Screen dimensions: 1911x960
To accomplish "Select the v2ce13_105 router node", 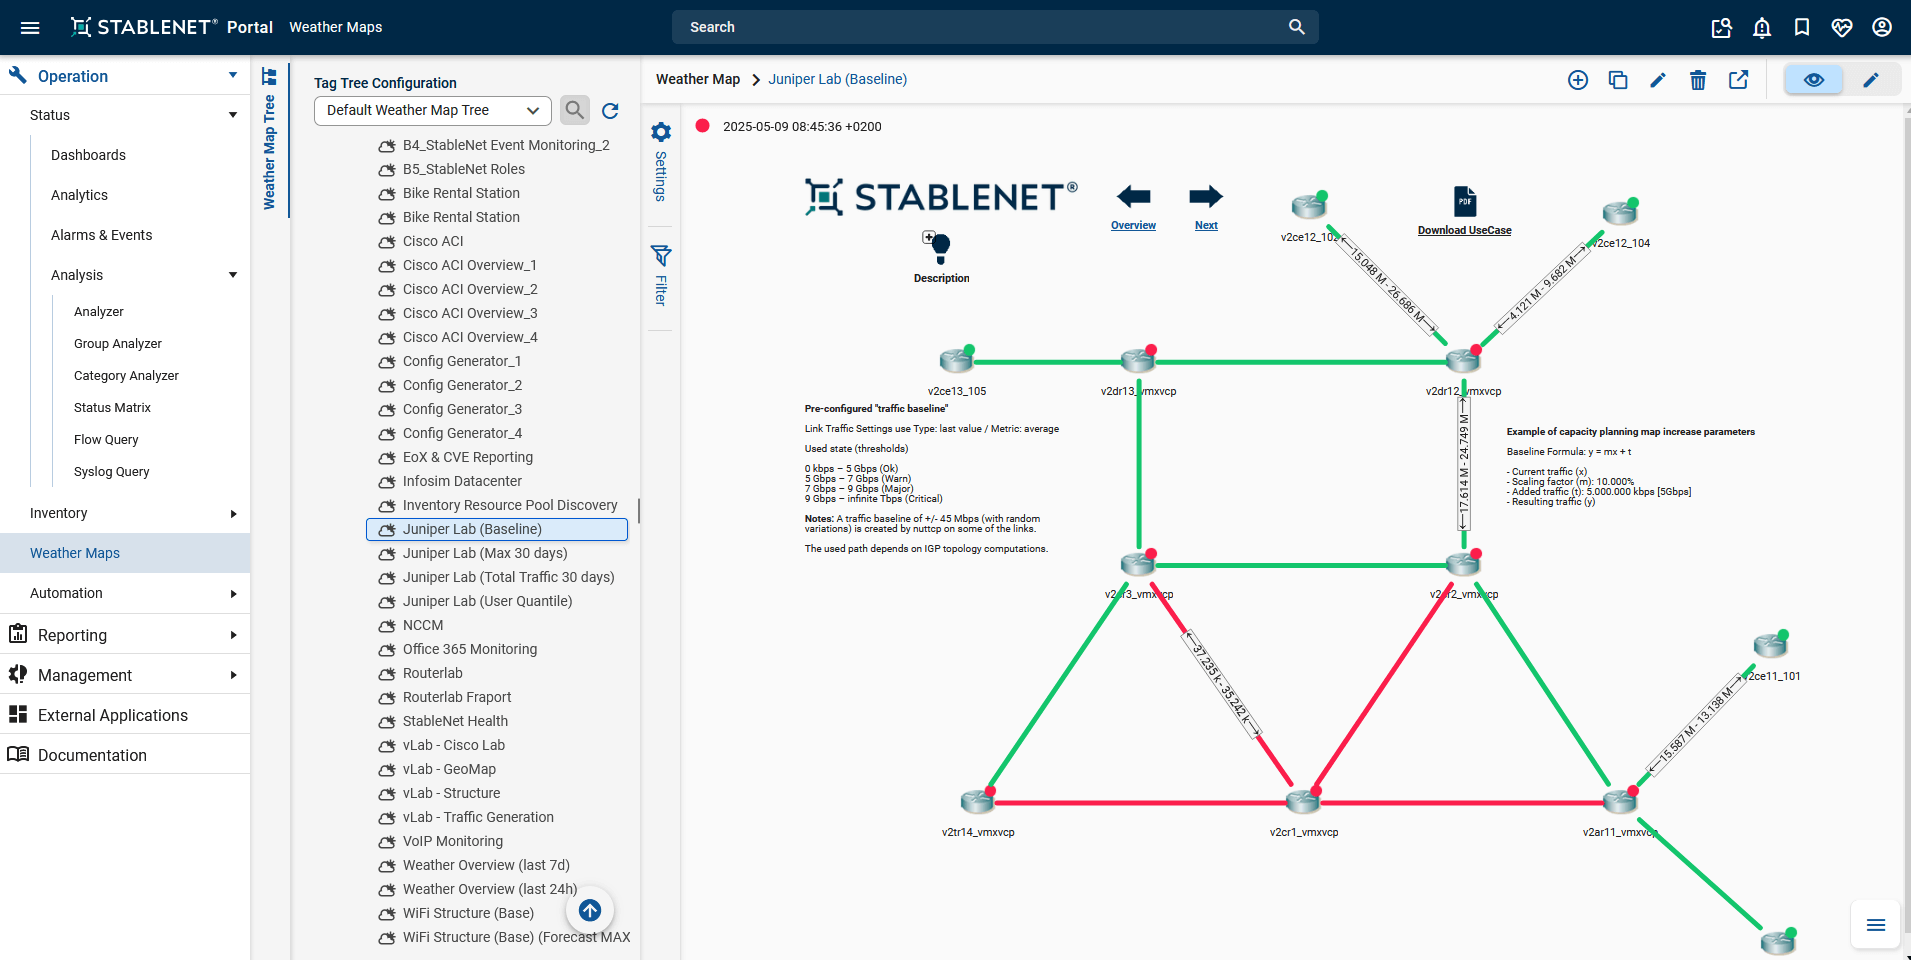I will [956, 359].
